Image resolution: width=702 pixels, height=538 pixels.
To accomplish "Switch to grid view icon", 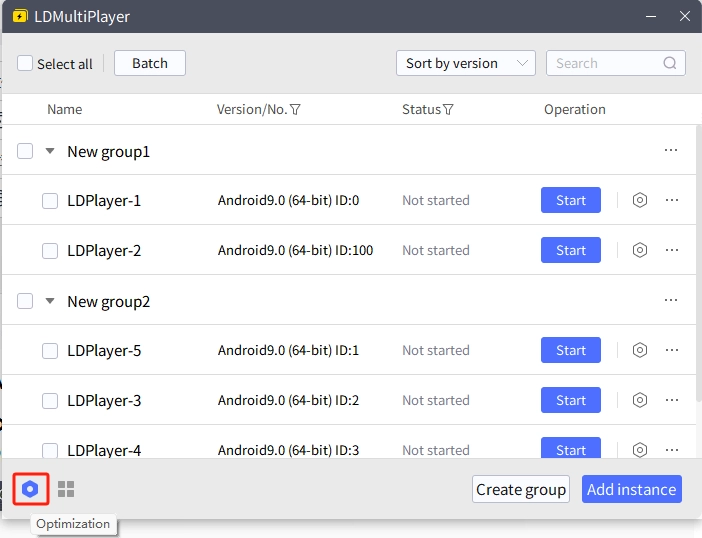I will point(66,489).
